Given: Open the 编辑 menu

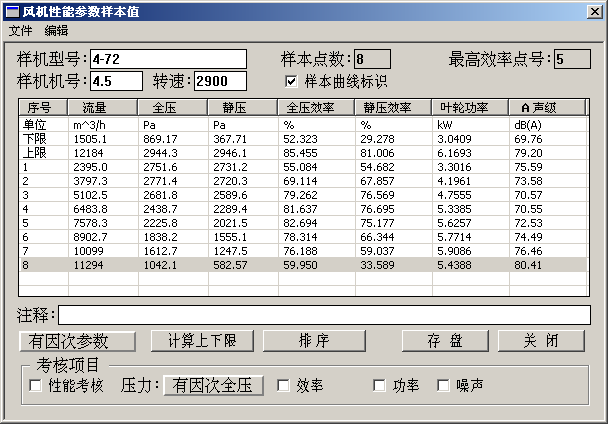Looking at the screenshot, I should [57, 31].
